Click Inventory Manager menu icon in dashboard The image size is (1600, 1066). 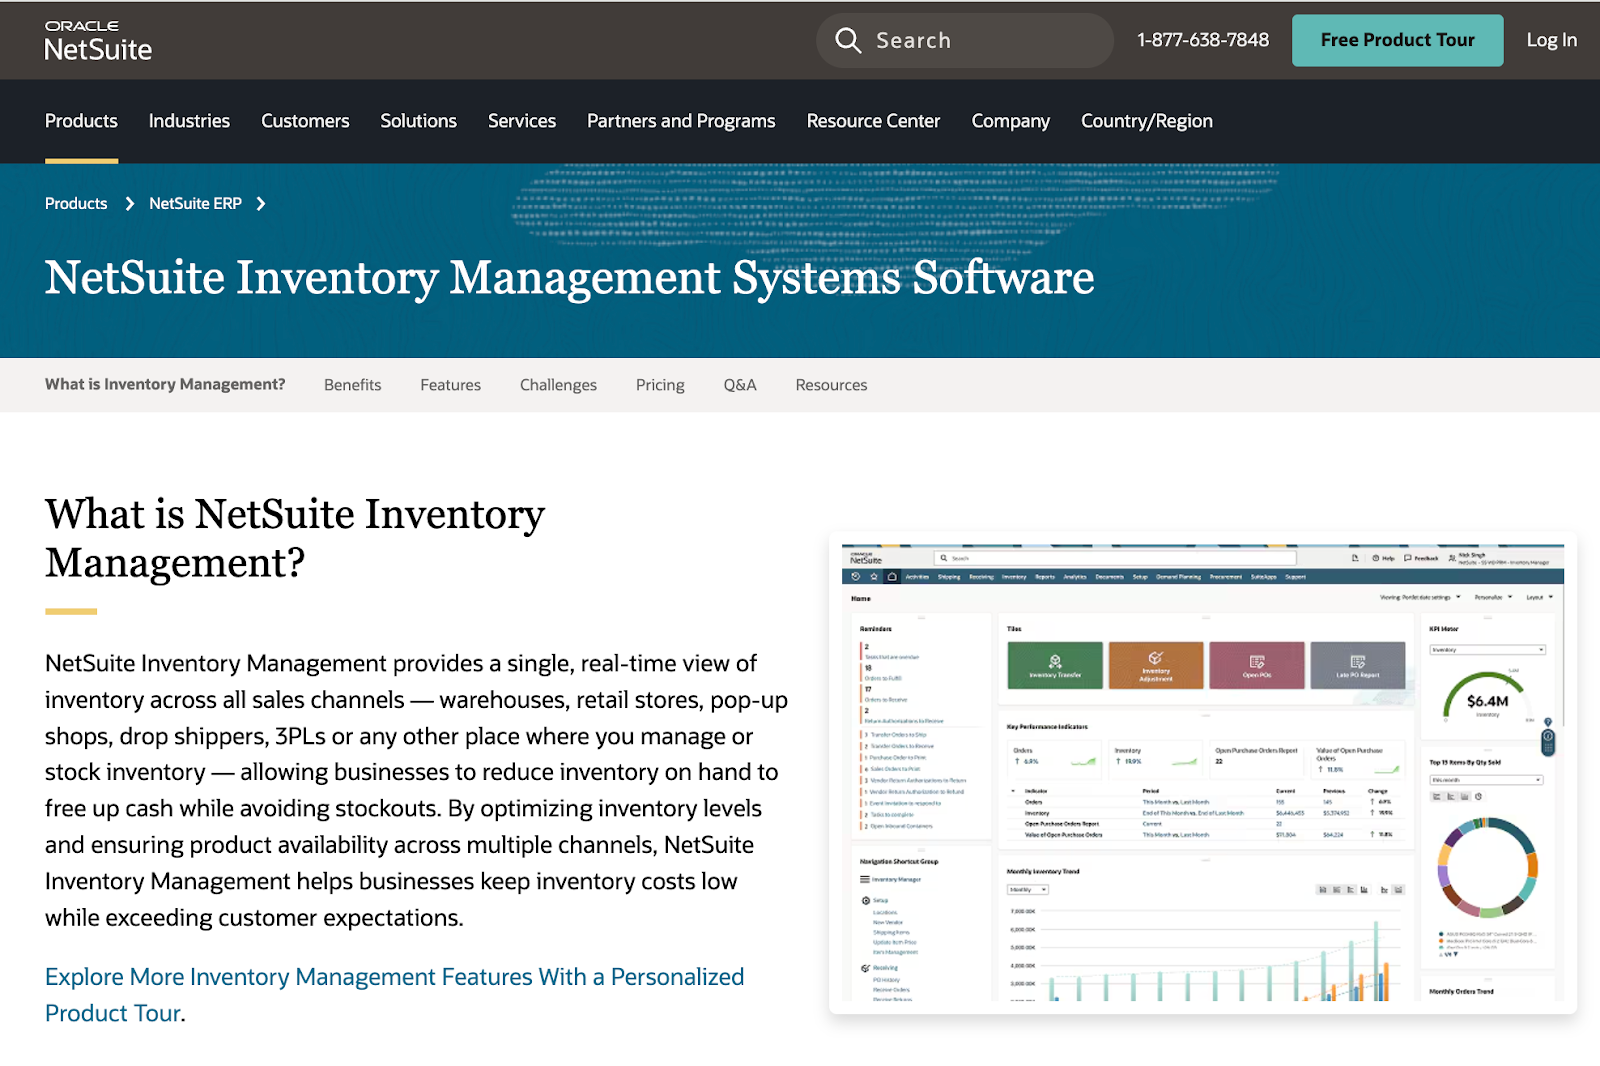tap(865, 879)
